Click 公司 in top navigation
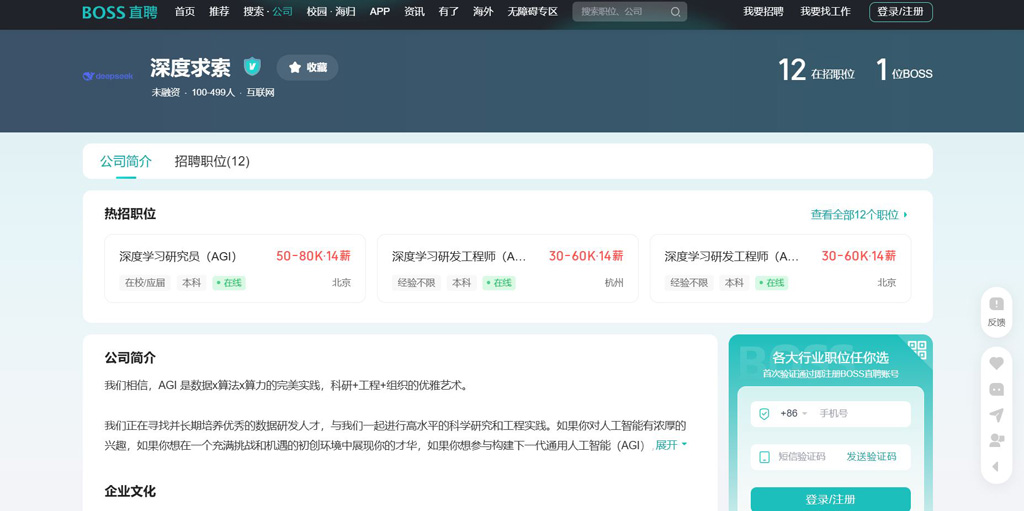1024x511 pixels. (x=283, y=12)
